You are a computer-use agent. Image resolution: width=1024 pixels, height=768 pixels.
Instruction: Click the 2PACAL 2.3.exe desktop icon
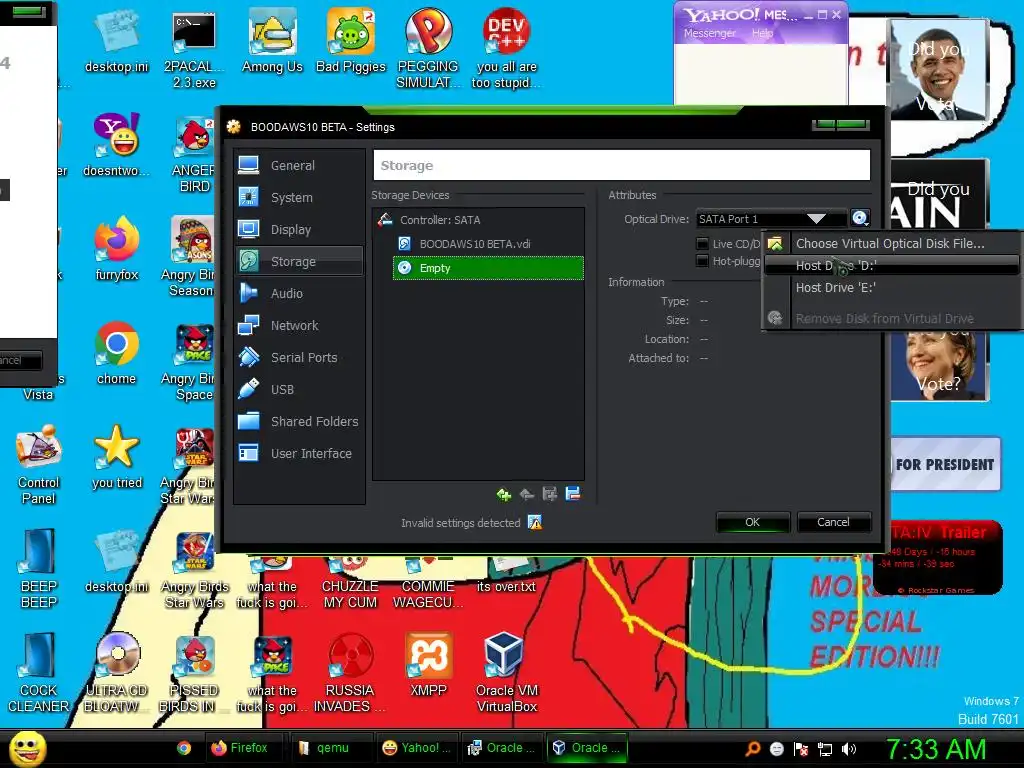194,50
